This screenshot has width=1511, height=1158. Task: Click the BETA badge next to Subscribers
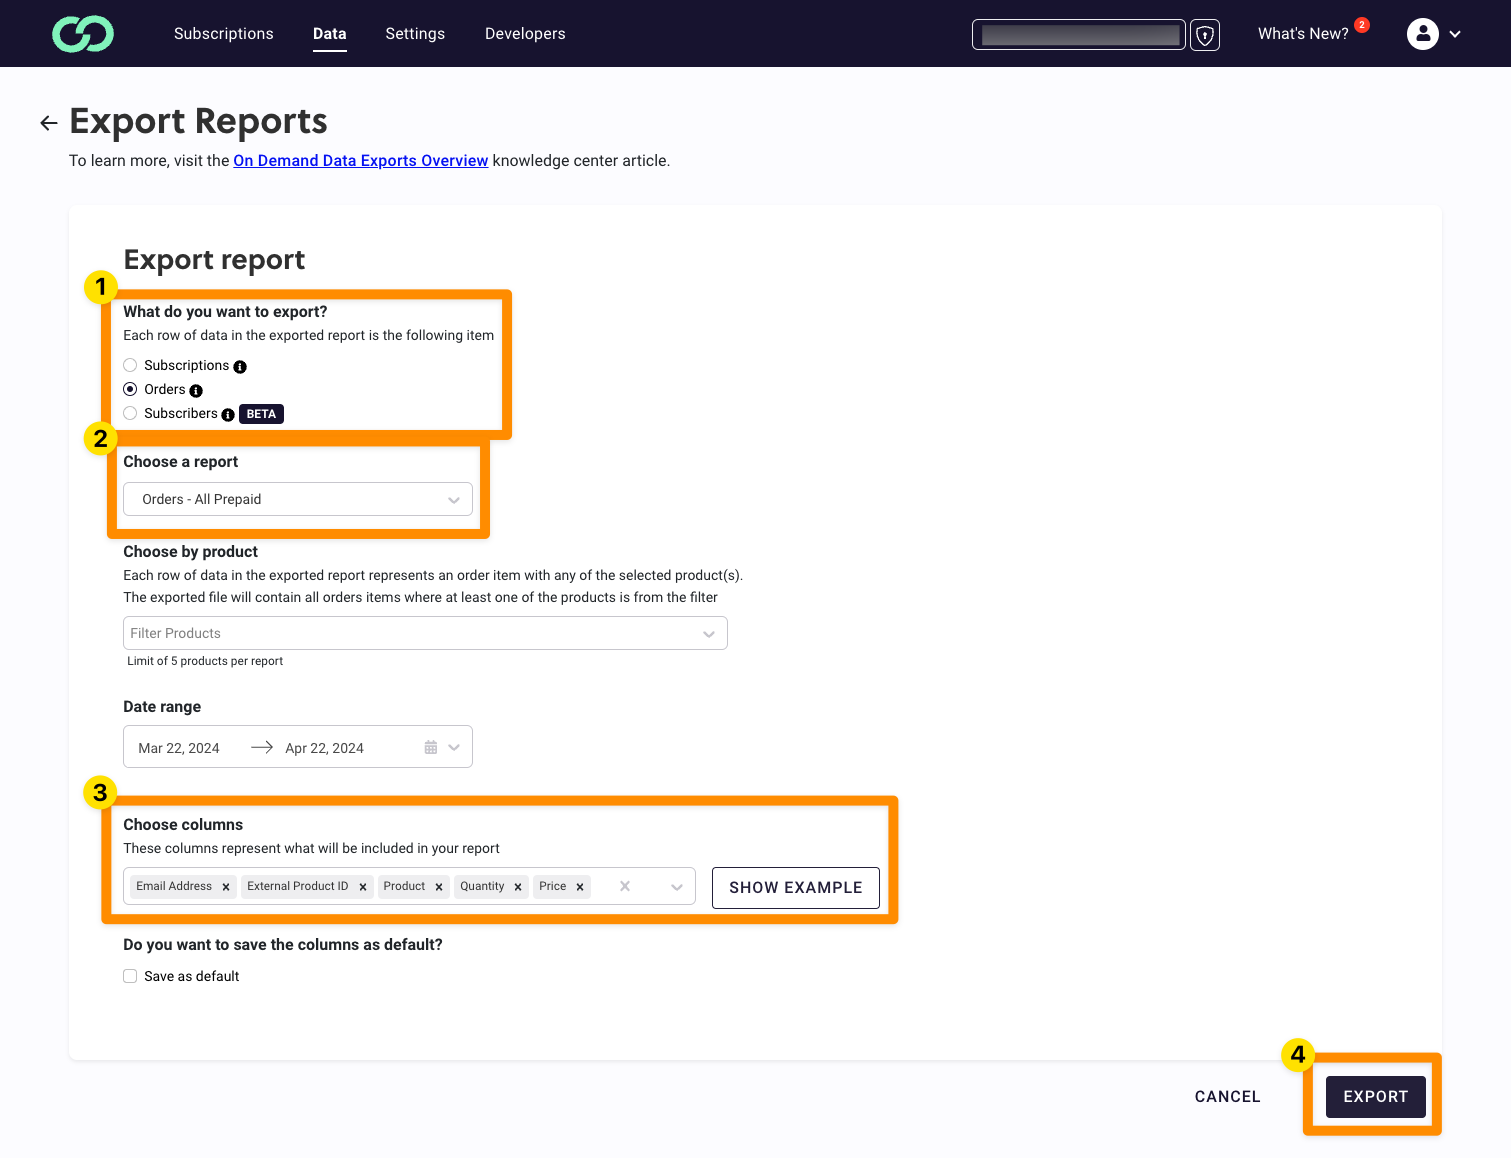coord(261,414)
